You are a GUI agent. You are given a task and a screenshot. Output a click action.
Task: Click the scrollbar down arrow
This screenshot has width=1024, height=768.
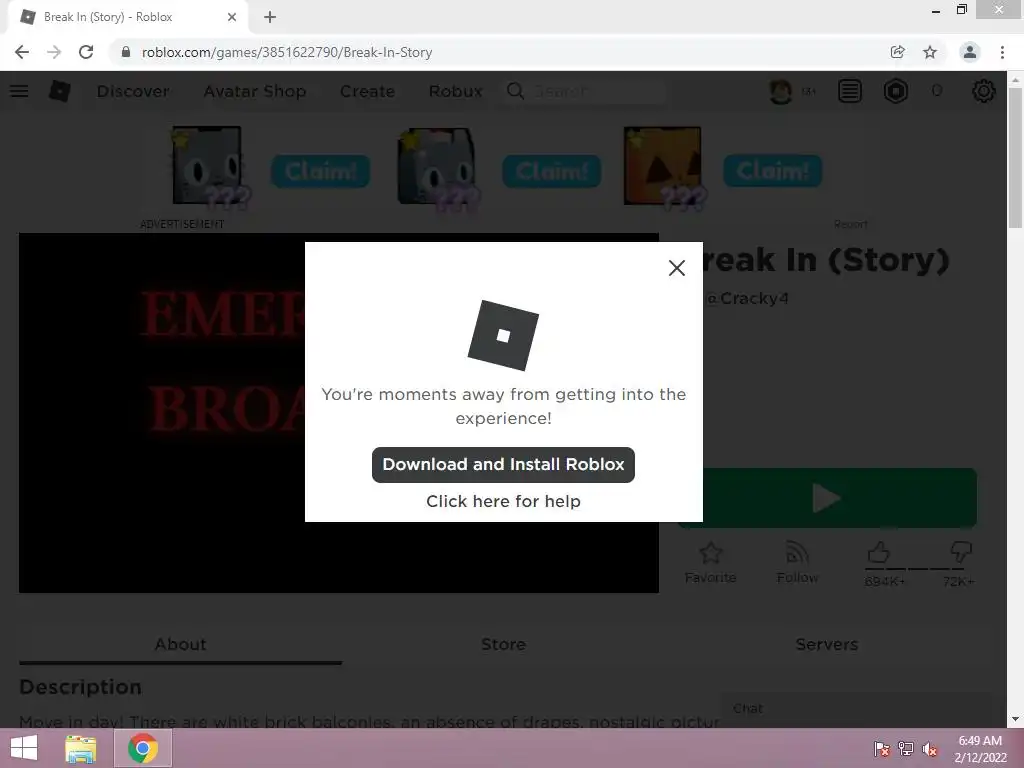point(1015,720)
